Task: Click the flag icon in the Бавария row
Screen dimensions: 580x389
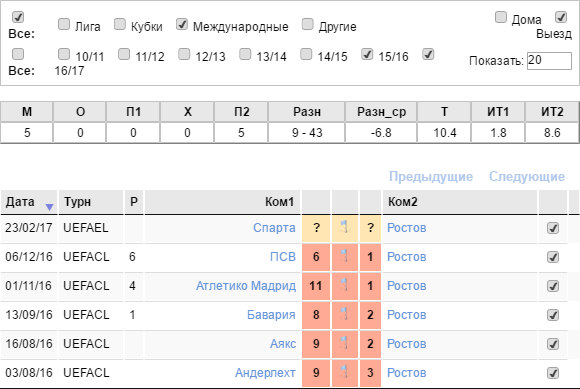Action: coord(344,314)
